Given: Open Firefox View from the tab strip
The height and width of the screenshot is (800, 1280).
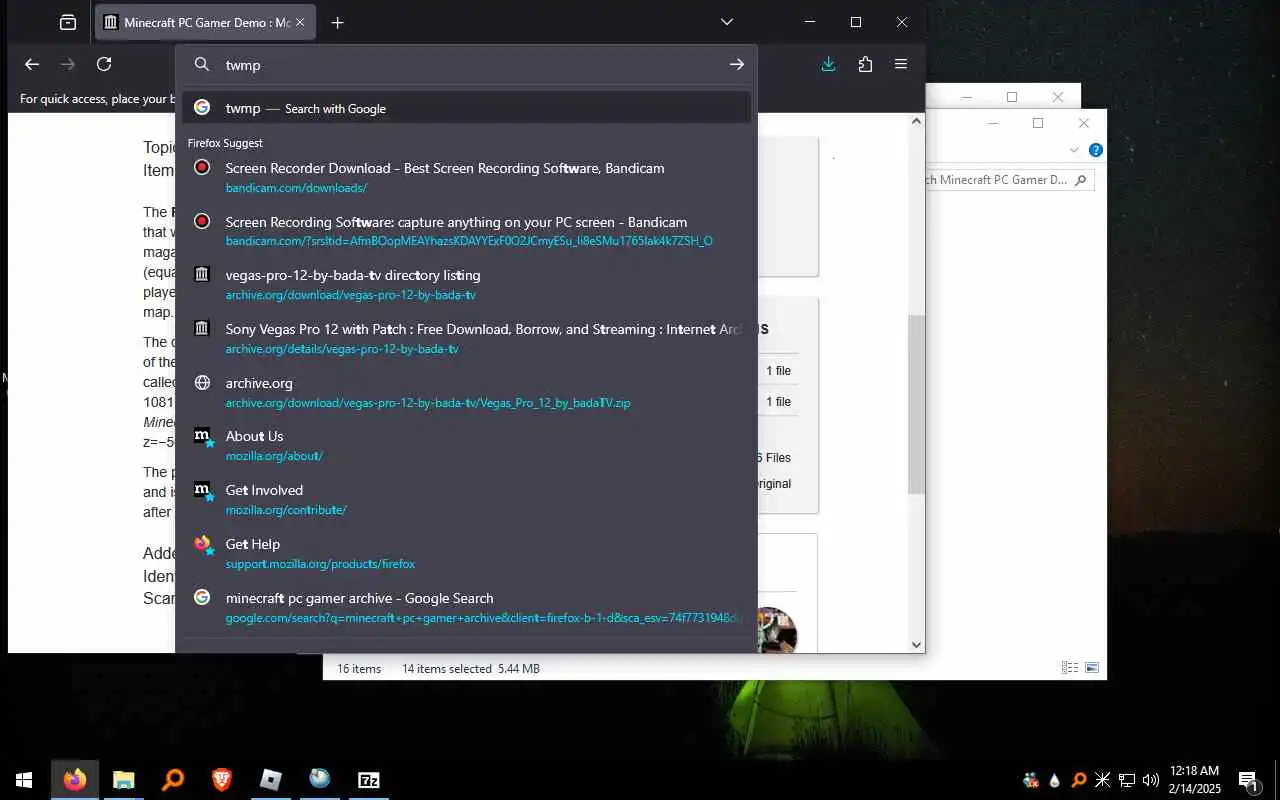Looking at the screenshot, I should point(68,22).
